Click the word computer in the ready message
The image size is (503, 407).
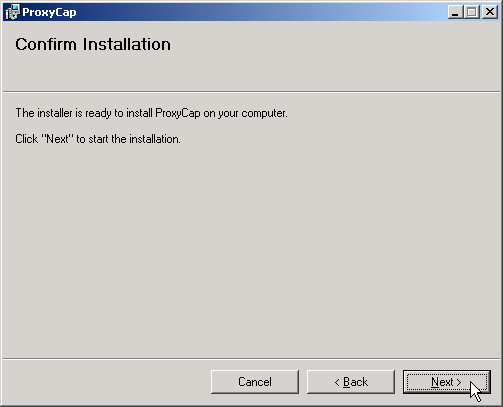(264, 113)
